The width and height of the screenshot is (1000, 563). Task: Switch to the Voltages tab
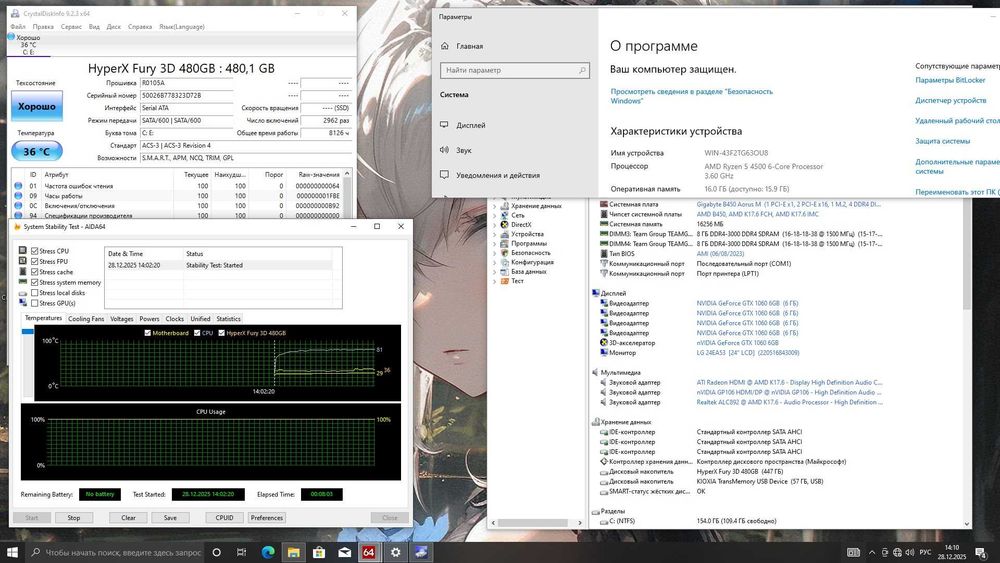click(122, 319)
